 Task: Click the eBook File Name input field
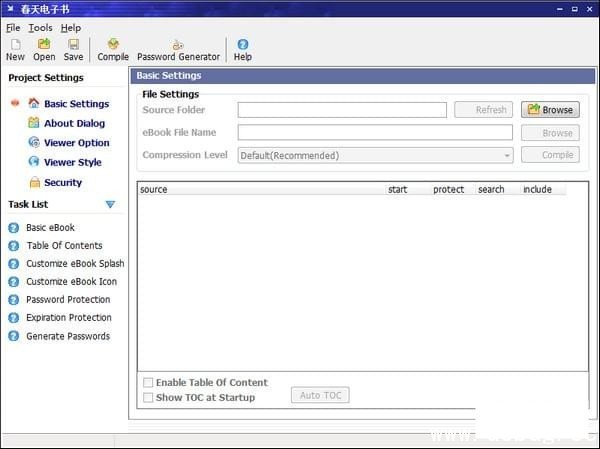pos(374,133)
